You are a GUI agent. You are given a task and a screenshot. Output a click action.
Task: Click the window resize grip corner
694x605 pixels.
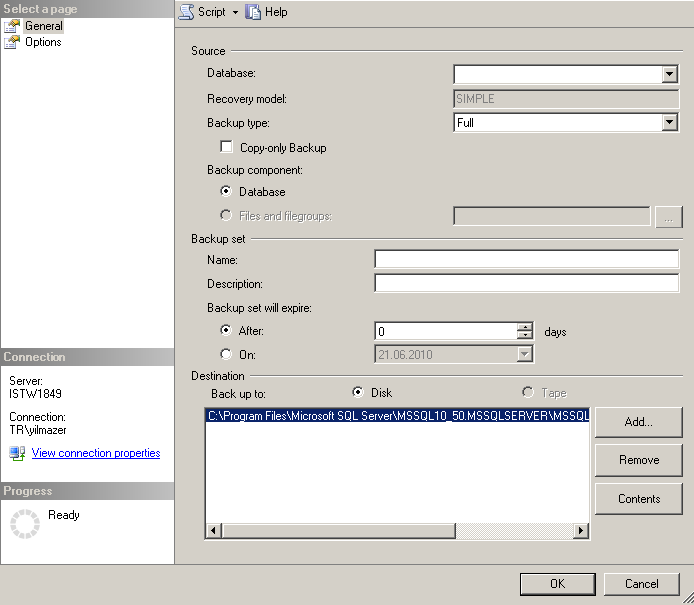[x=687, y=598]
